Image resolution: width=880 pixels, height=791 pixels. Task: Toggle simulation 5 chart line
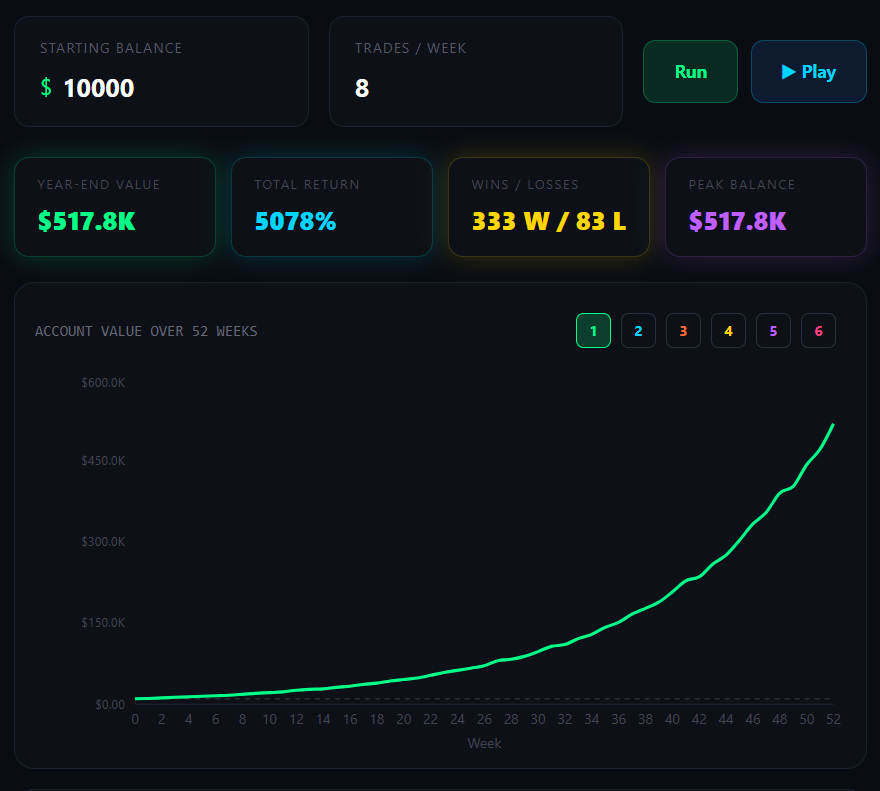click(773, 331)
